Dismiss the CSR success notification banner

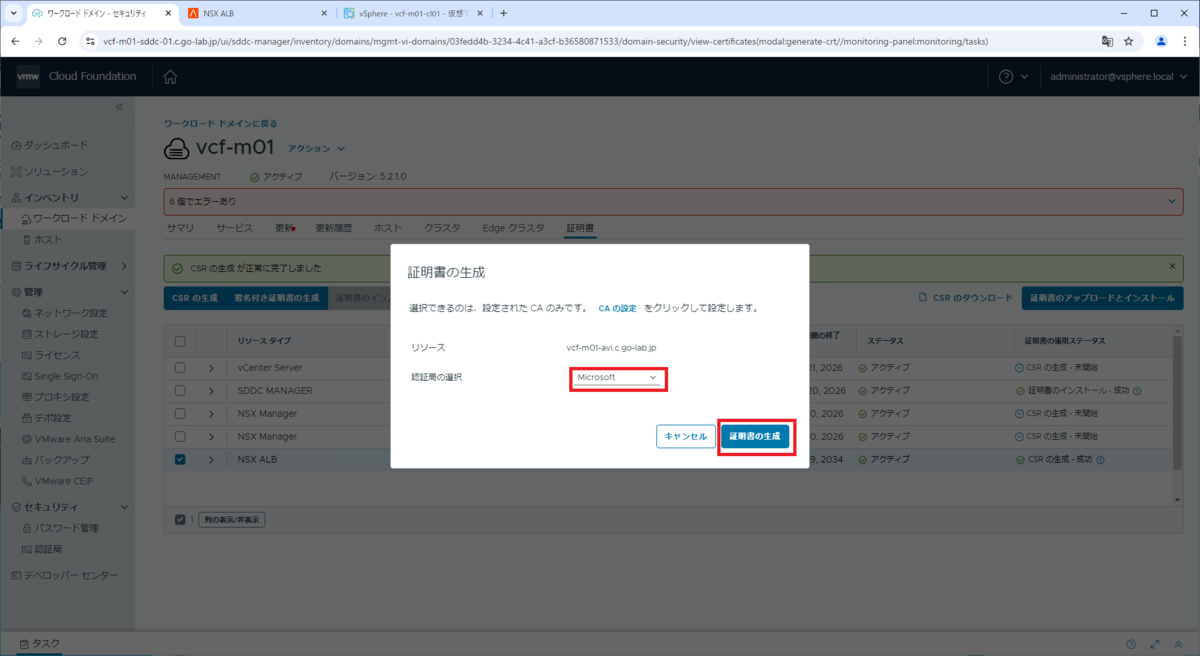coord(1172,267)
